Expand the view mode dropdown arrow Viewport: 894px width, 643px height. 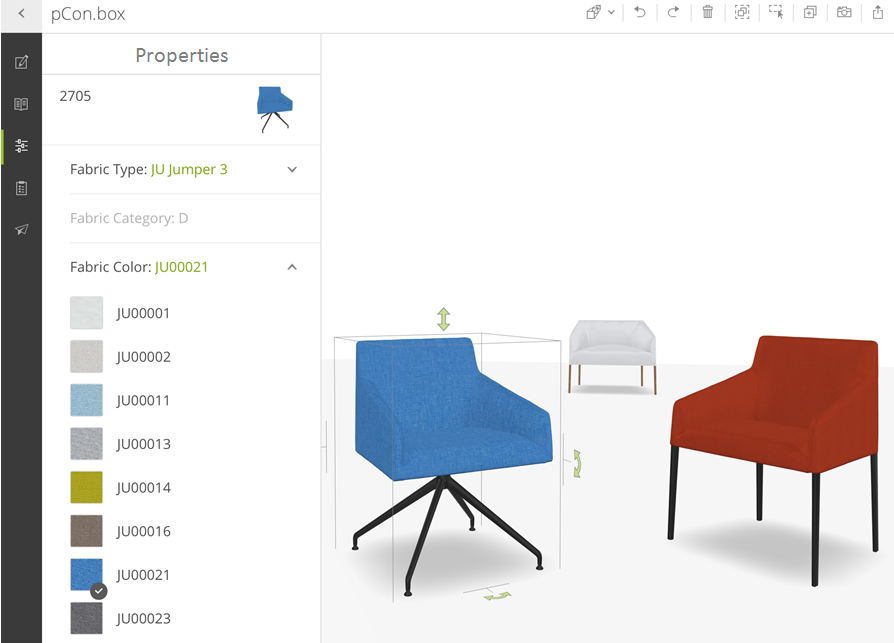611,12
